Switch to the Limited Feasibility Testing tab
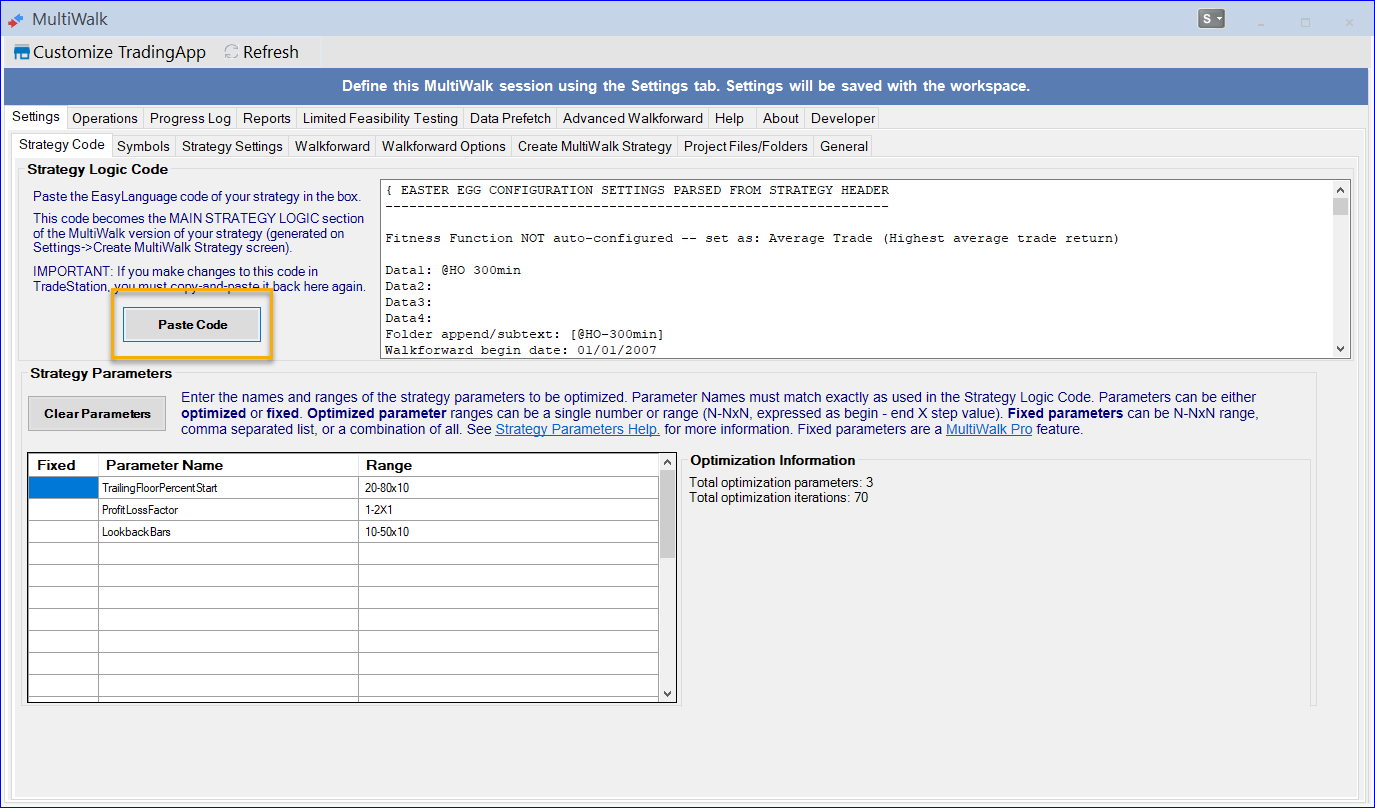1375x808 pixels. [380, 118]
